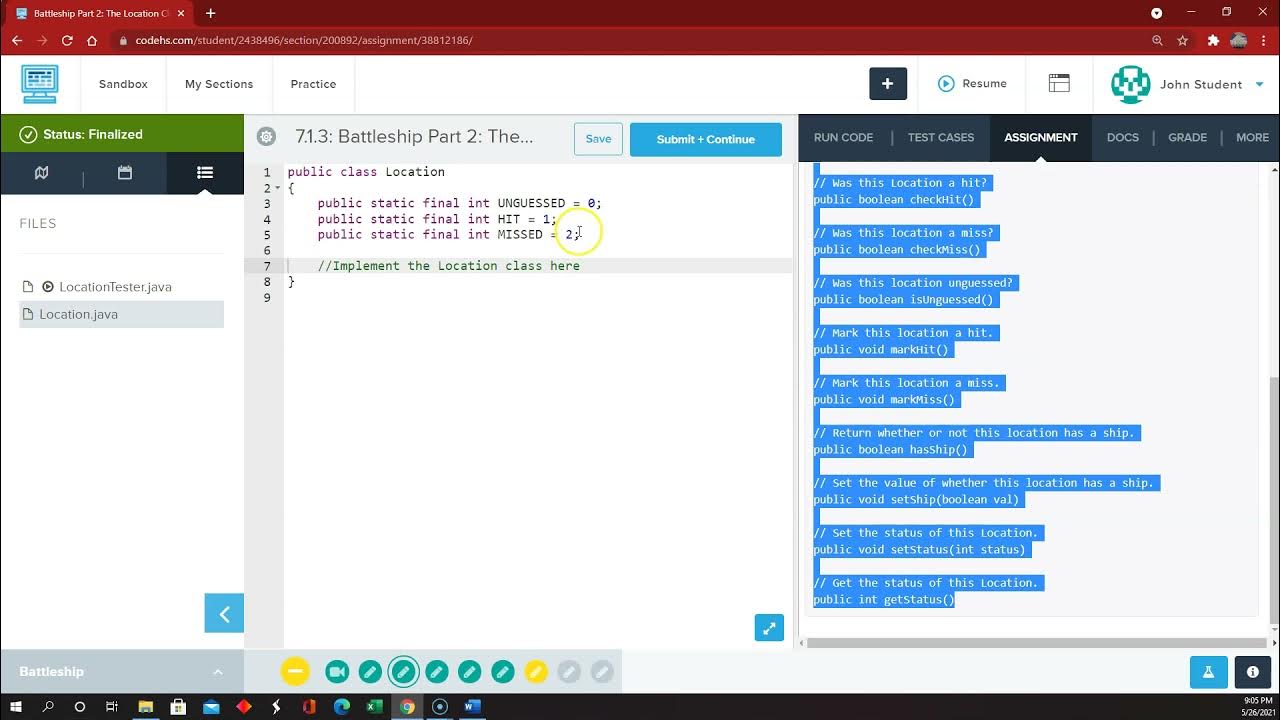Click public int getStatus() in assignment text

tap(884, 599)
